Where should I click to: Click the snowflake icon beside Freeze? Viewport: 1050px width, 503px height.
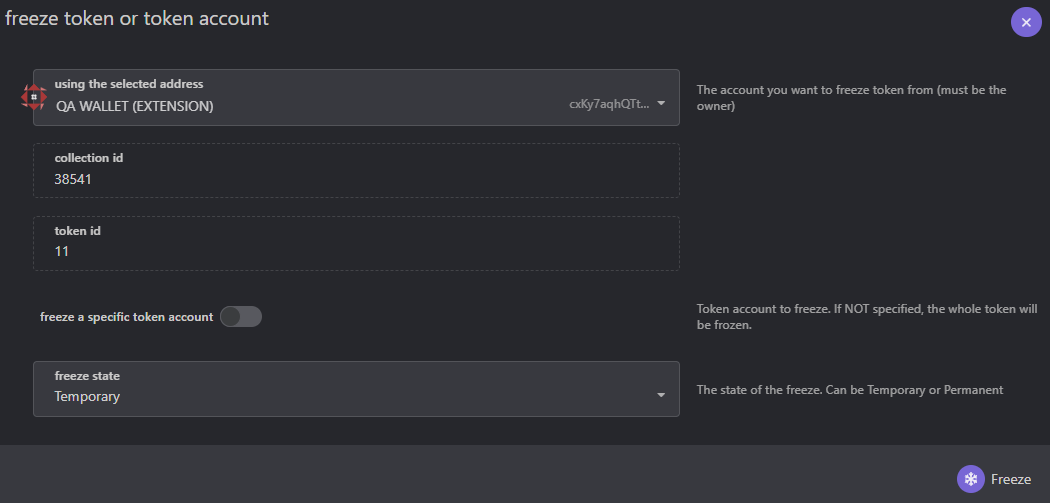pyautogui.click(x=970, y=479)
